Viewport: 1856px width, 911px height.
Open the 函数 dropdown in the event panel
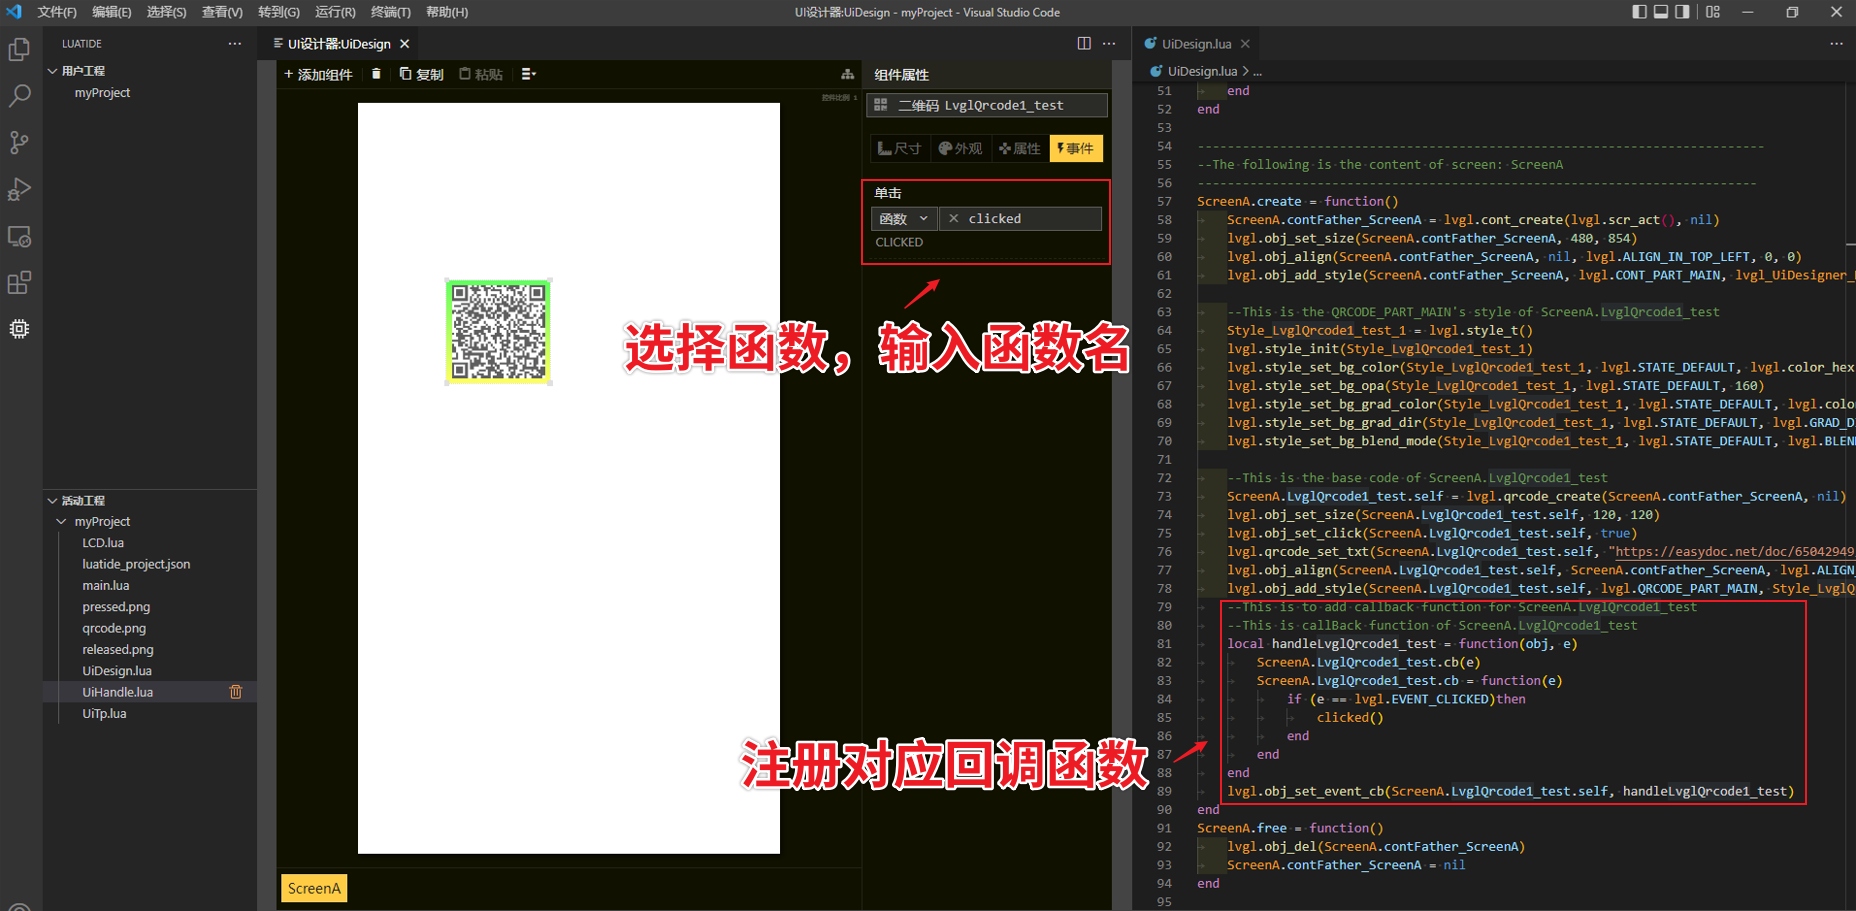[903, 218]
